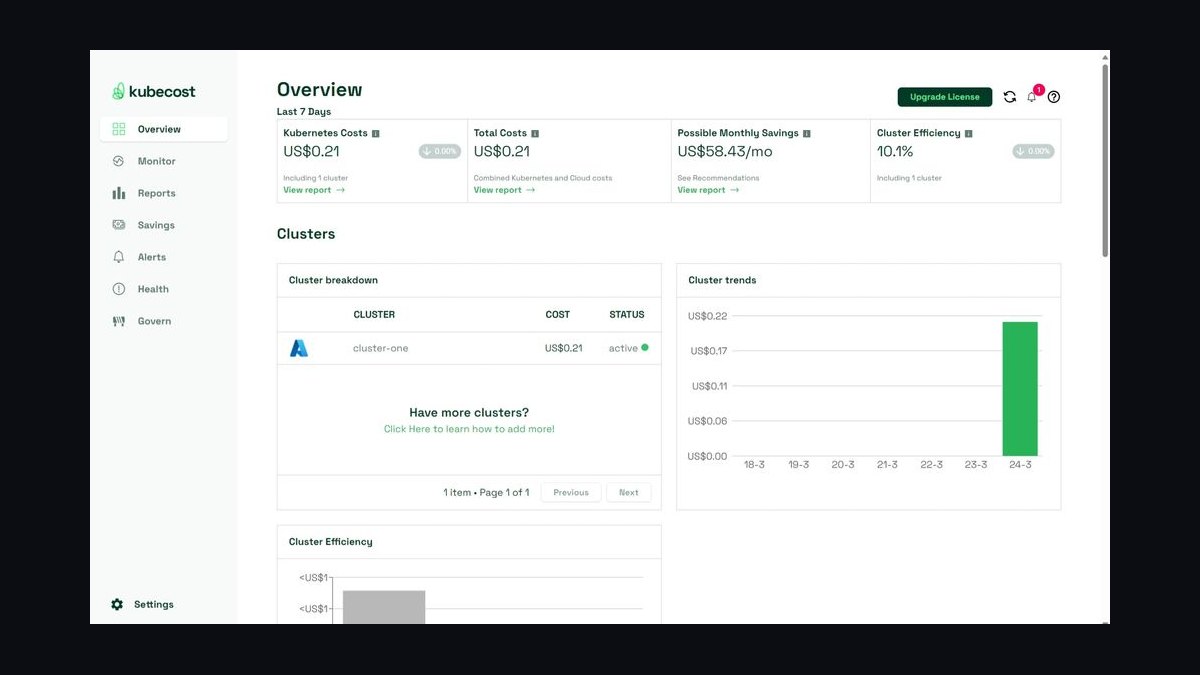Click the Govern icon in sidebar
Viewport: 1200px width, 675px height.
[x=118, y=321]
